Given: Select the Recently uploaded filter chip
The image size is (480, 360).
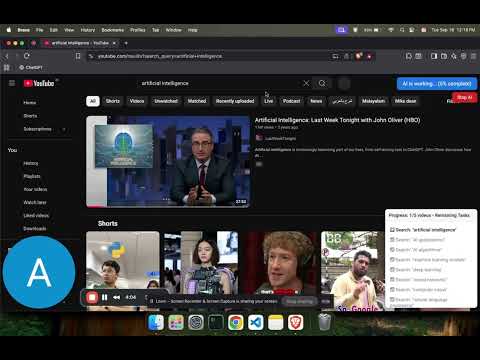Looking at the screenshot, I should coord(235,101).
